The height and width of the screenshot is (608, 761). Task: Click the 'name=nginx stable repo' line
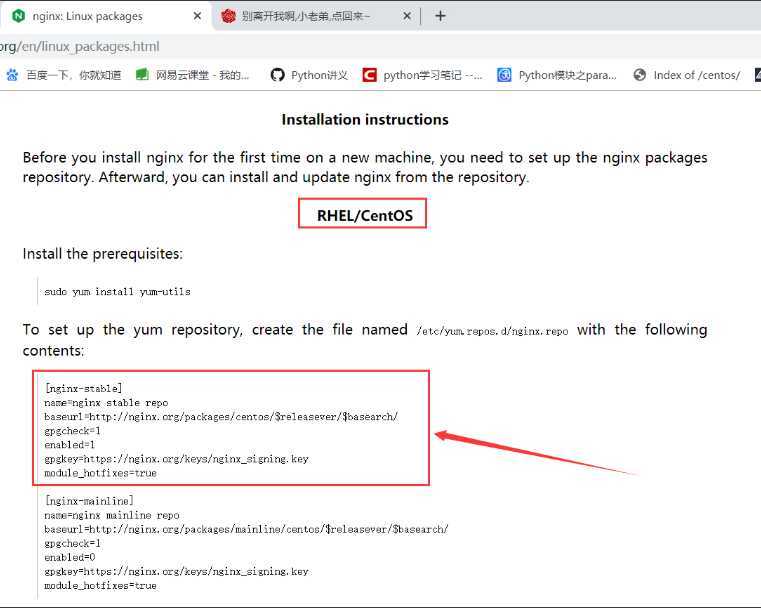(x=106, y=403)
